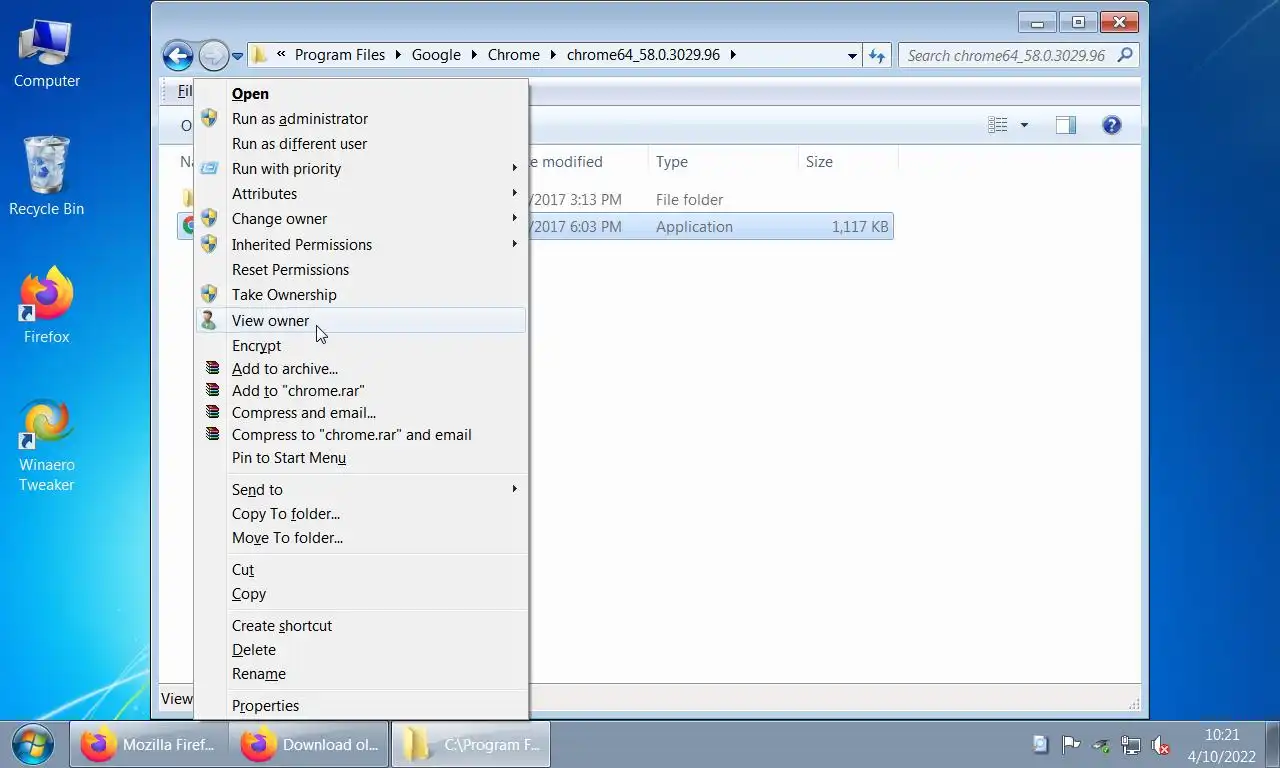
Task: Click the shield icon beside Run as administrator
Action: 209,118
